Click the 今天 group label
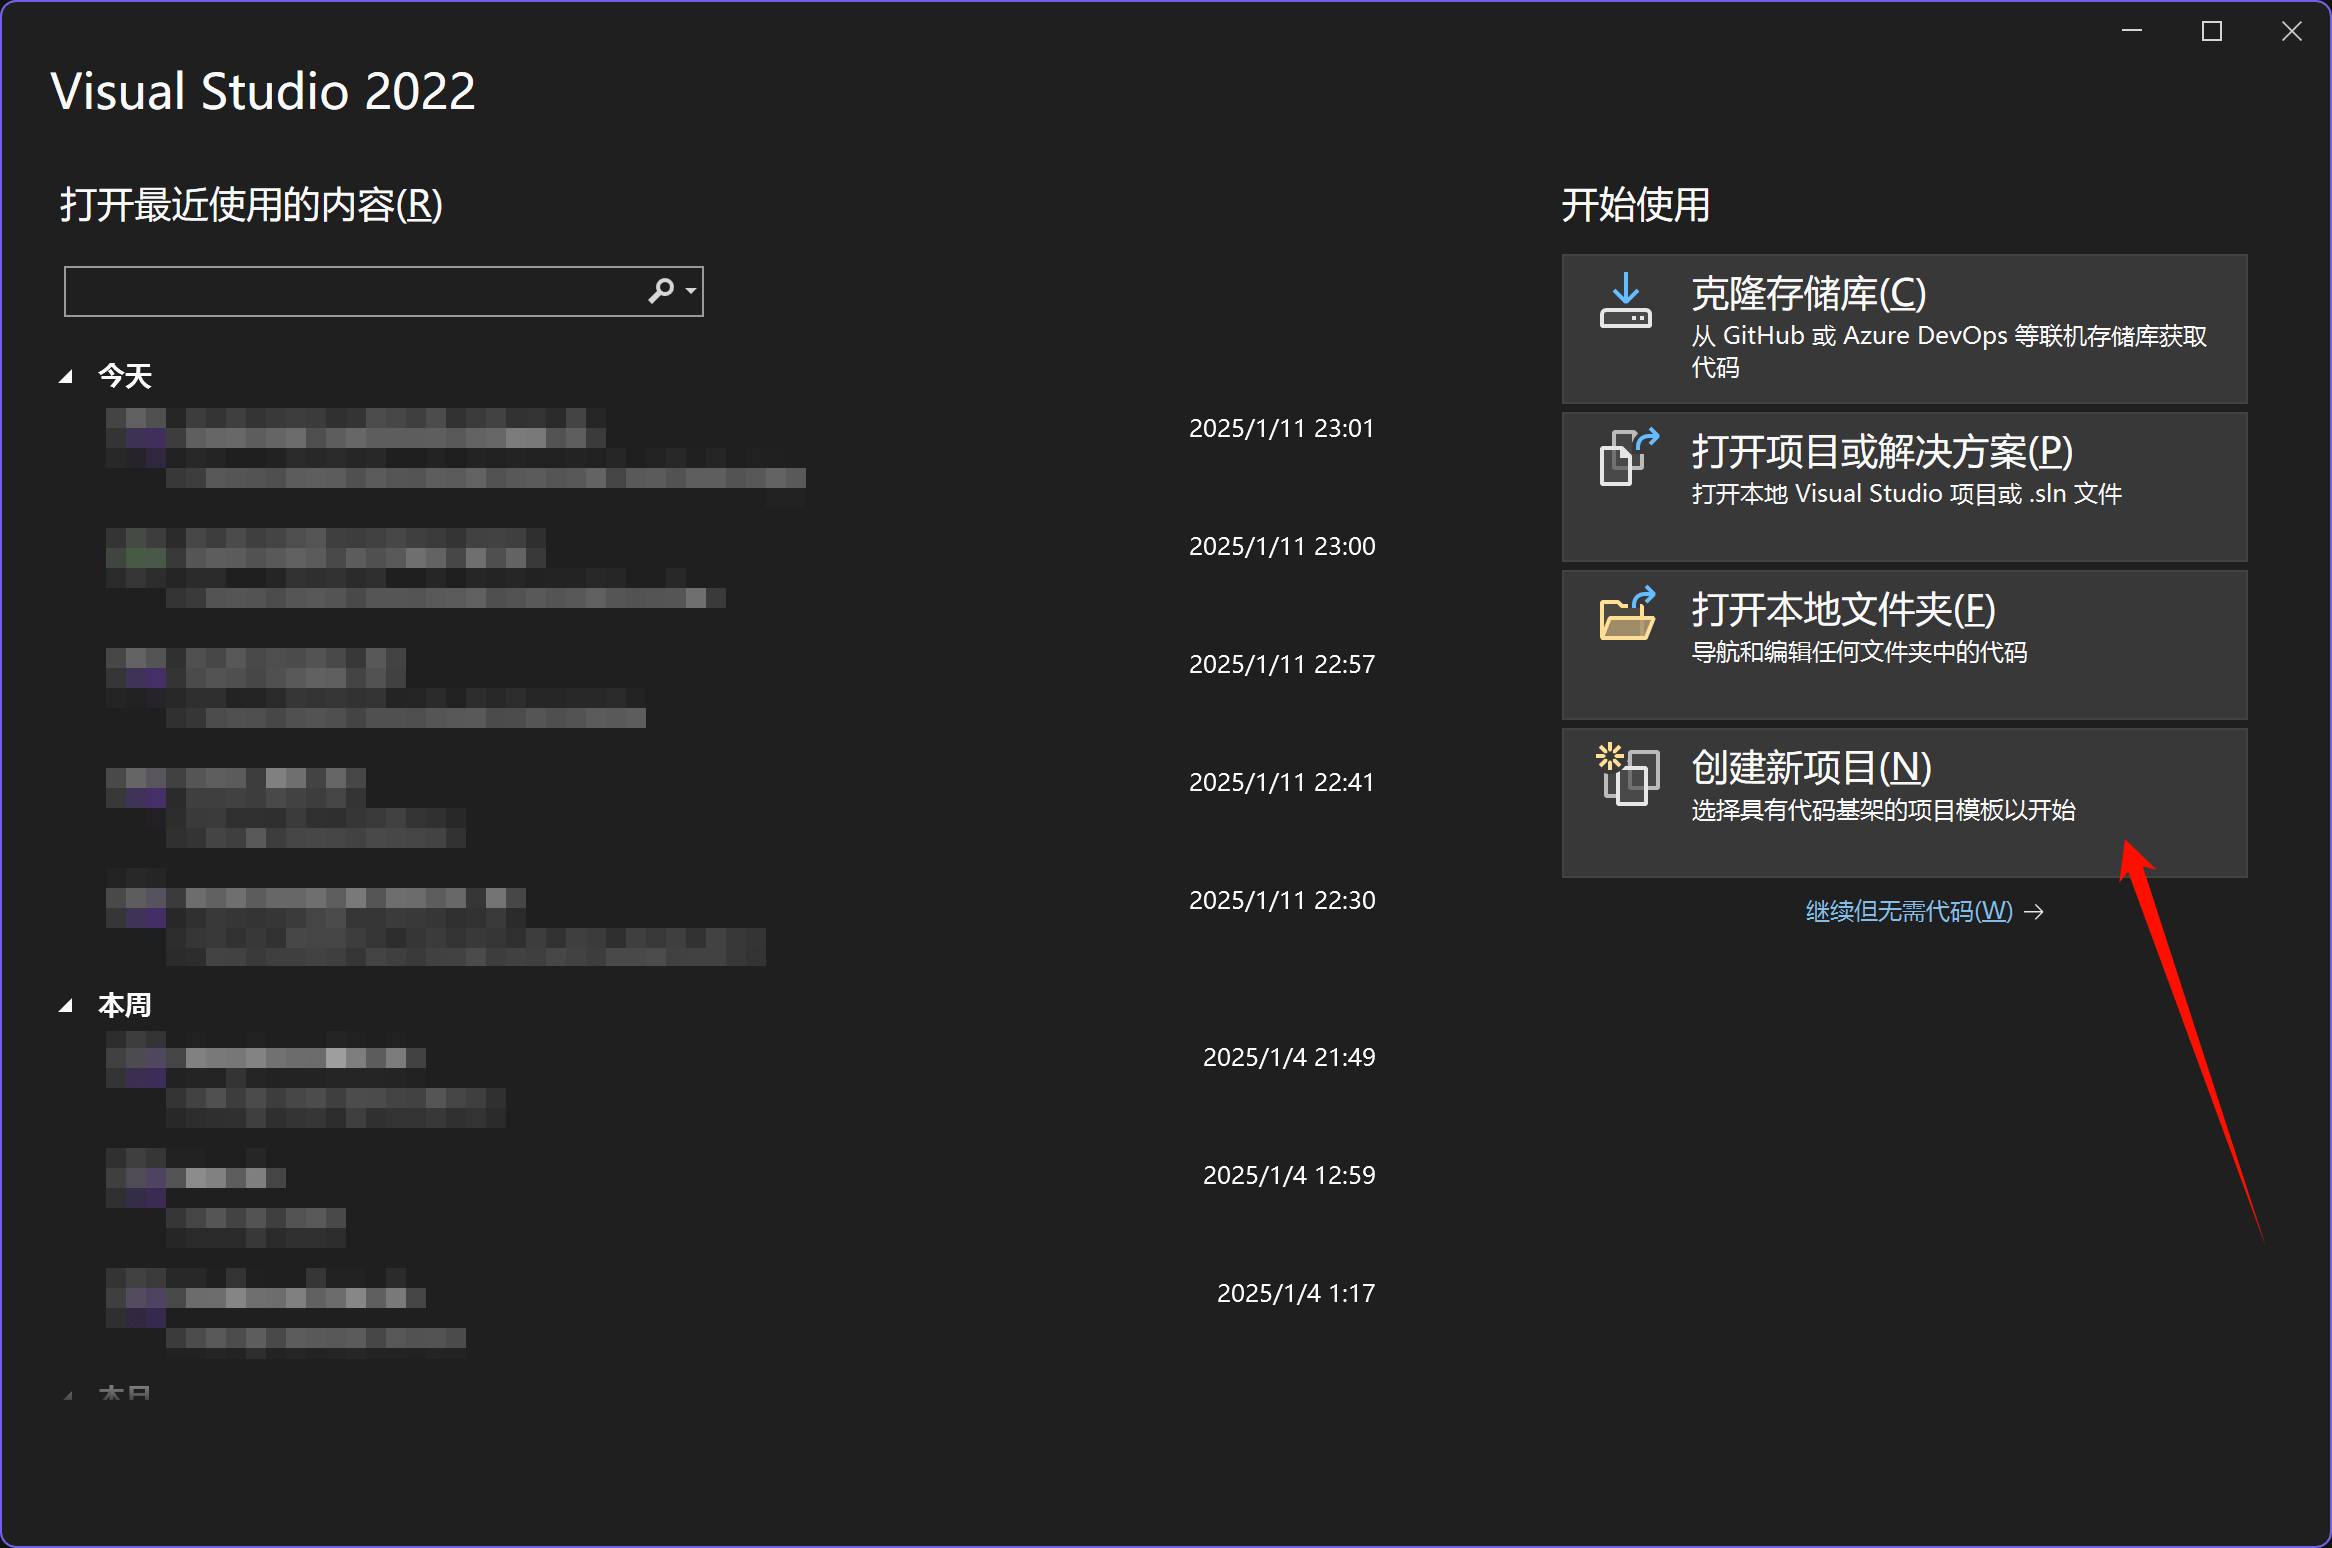This screenshot has width=2332, height=1548. coord(125,376)
